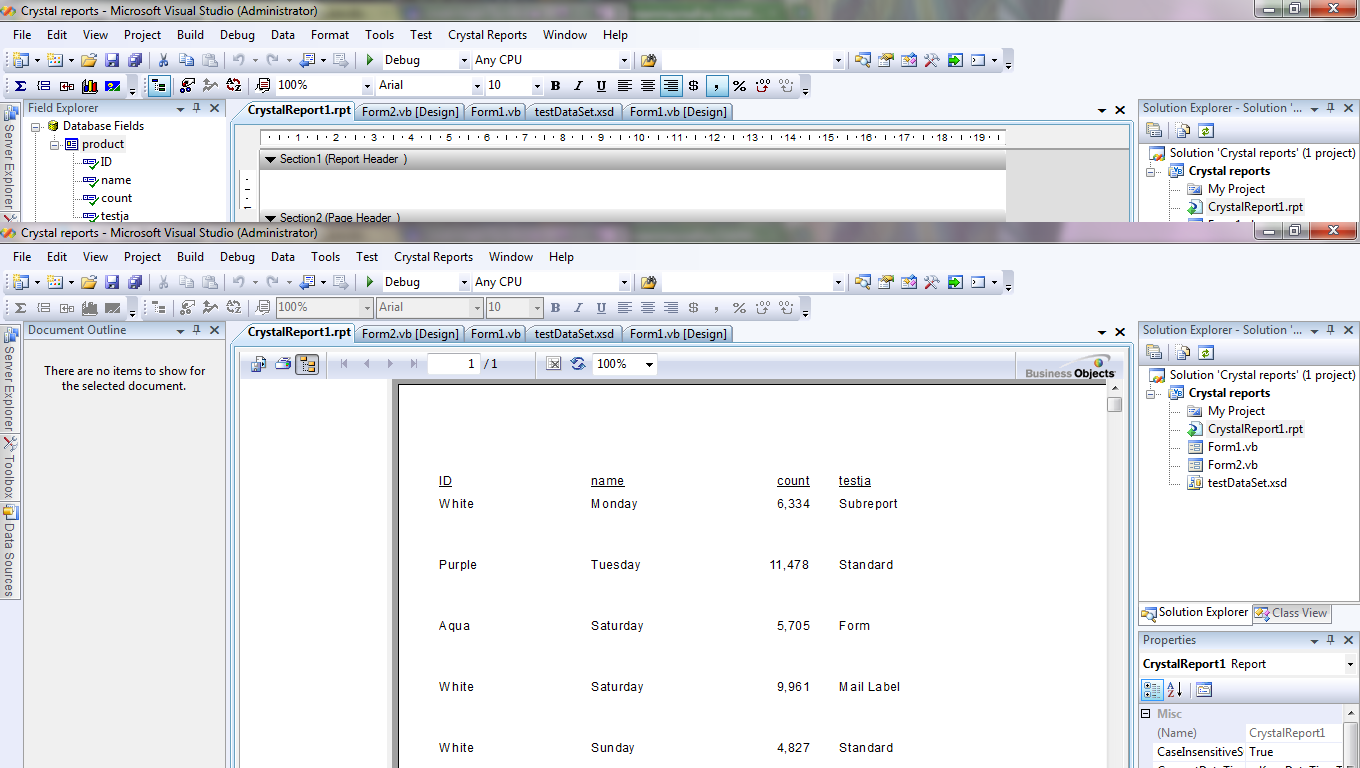This screenshot has width=1360, height=768.
Task: Click Show All Files icon in lower Solution Explorer
Action: click(x=1183, y=352)
